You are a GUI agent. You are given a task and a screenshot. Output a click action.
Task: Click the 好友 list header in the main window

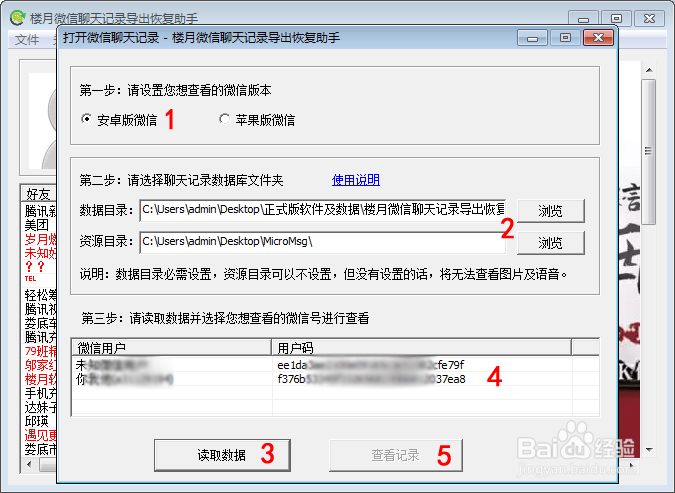pos(38,194)
